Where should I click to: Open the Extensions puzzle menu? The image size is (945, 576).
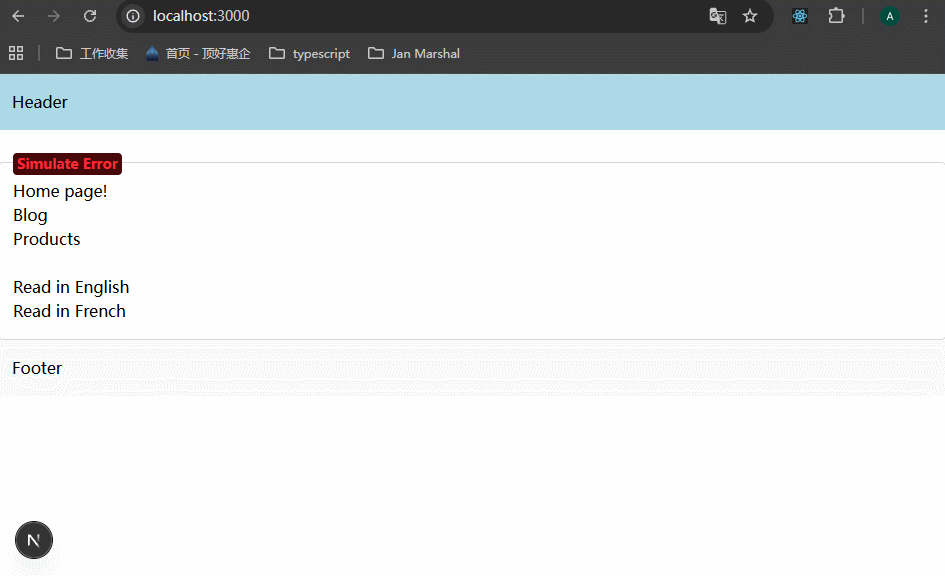coord(836,16)
